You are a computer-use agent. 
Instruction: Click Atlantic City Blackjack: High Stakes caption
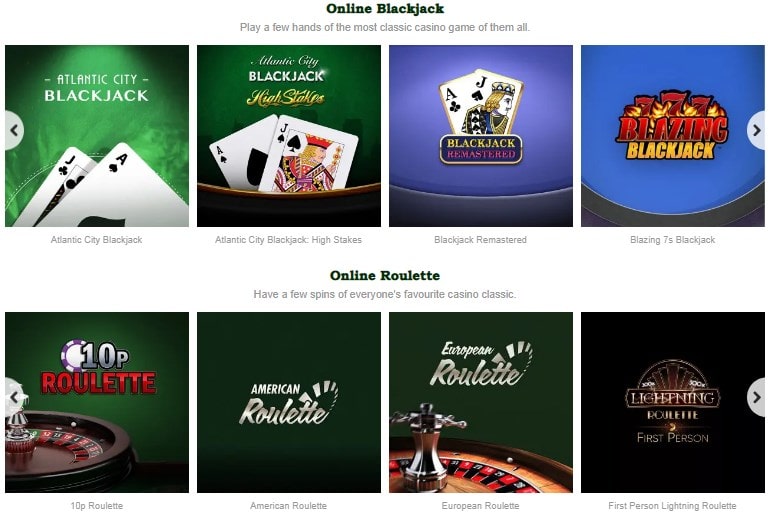point(289,240)
